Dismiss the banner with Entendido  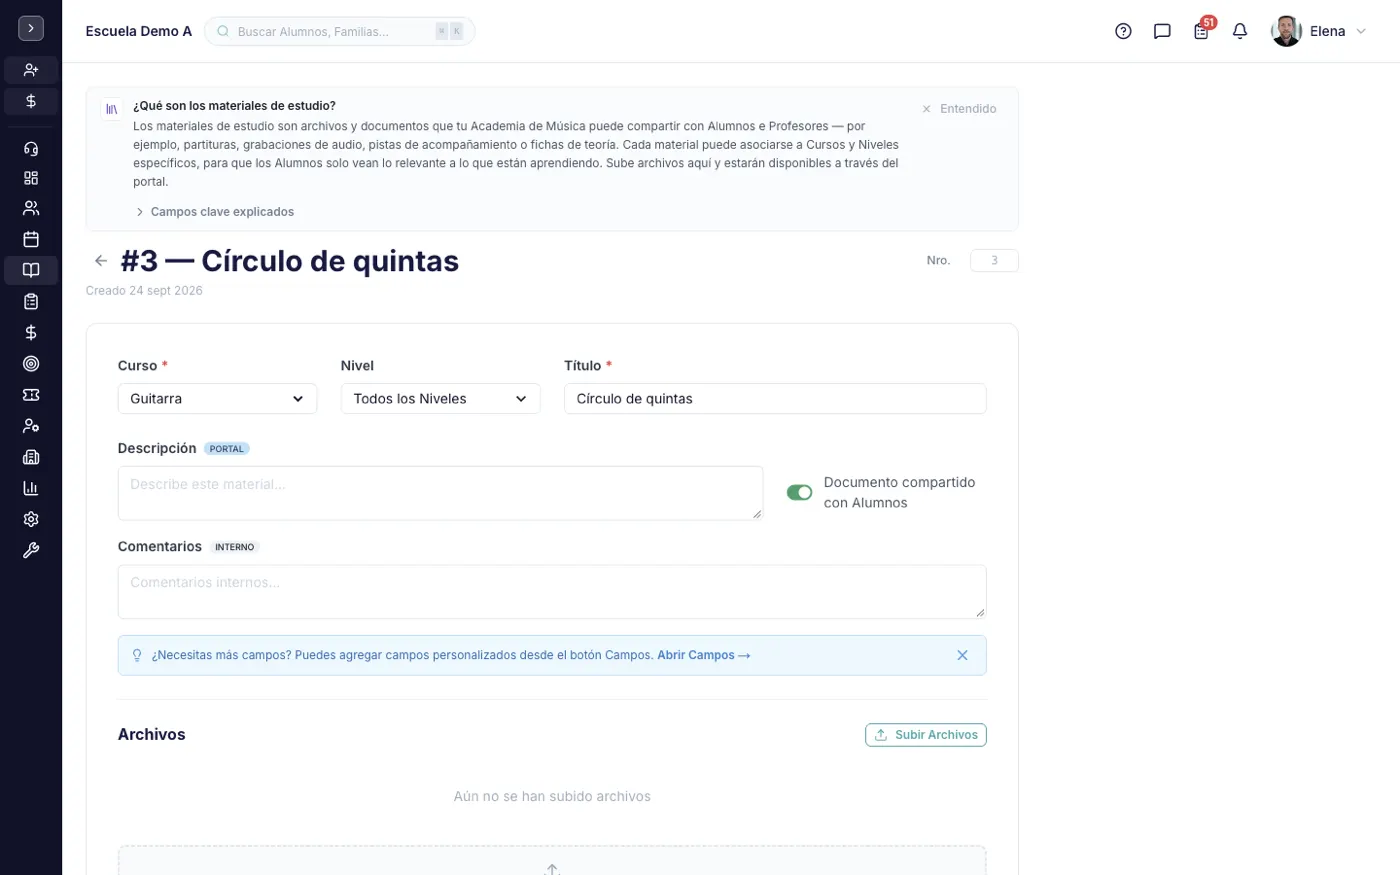point(959,108)
